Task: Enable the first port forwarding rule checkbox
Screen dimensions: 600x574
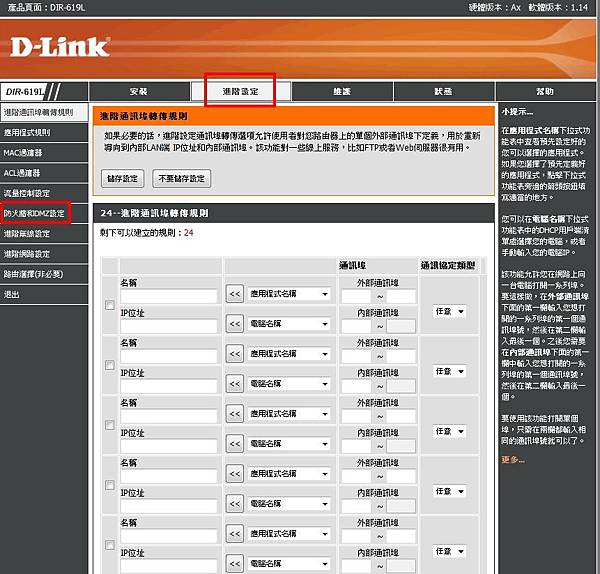Action: [110, 305]
